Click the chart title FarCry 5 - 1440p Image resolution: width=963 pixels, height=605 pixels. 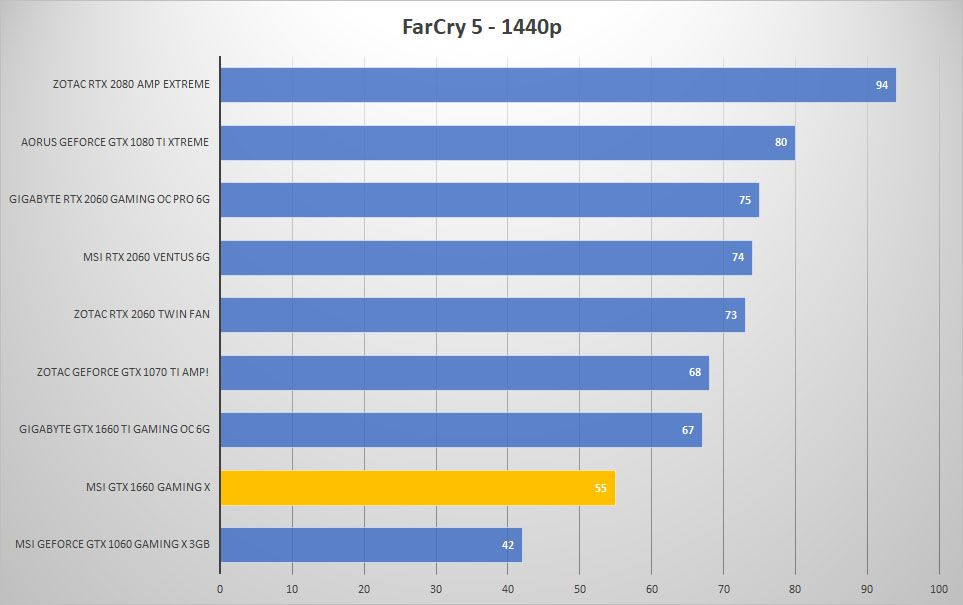coord(482,27)
